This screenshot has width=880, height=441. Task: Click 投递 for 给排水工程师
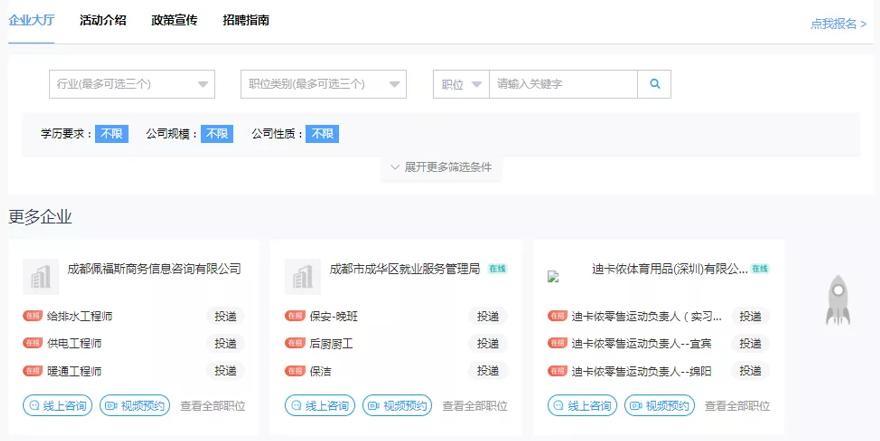226,316
